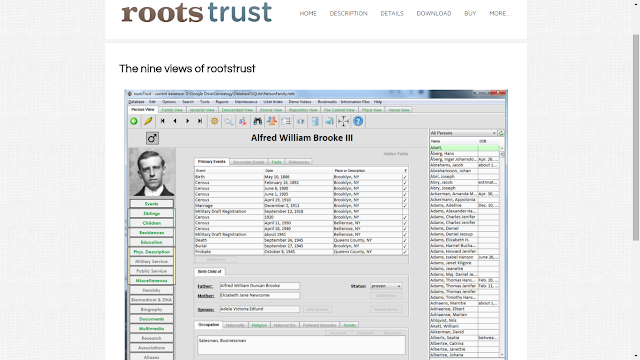Click the portrait photo thumbnail
The image size is (640, 360).
tap(152, 172)
